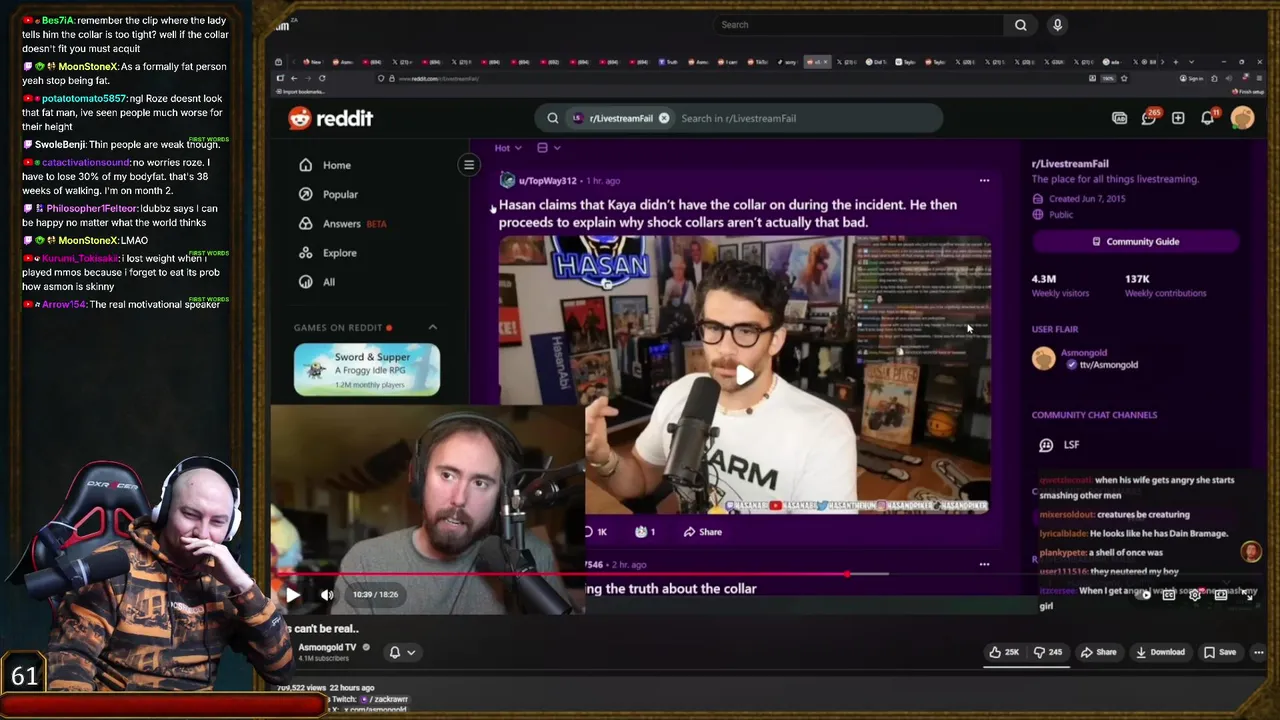Click the r/LivestreamFail sidebar heading
This screenshot has width=1280, height=720.
click(x=1070, y=163)
